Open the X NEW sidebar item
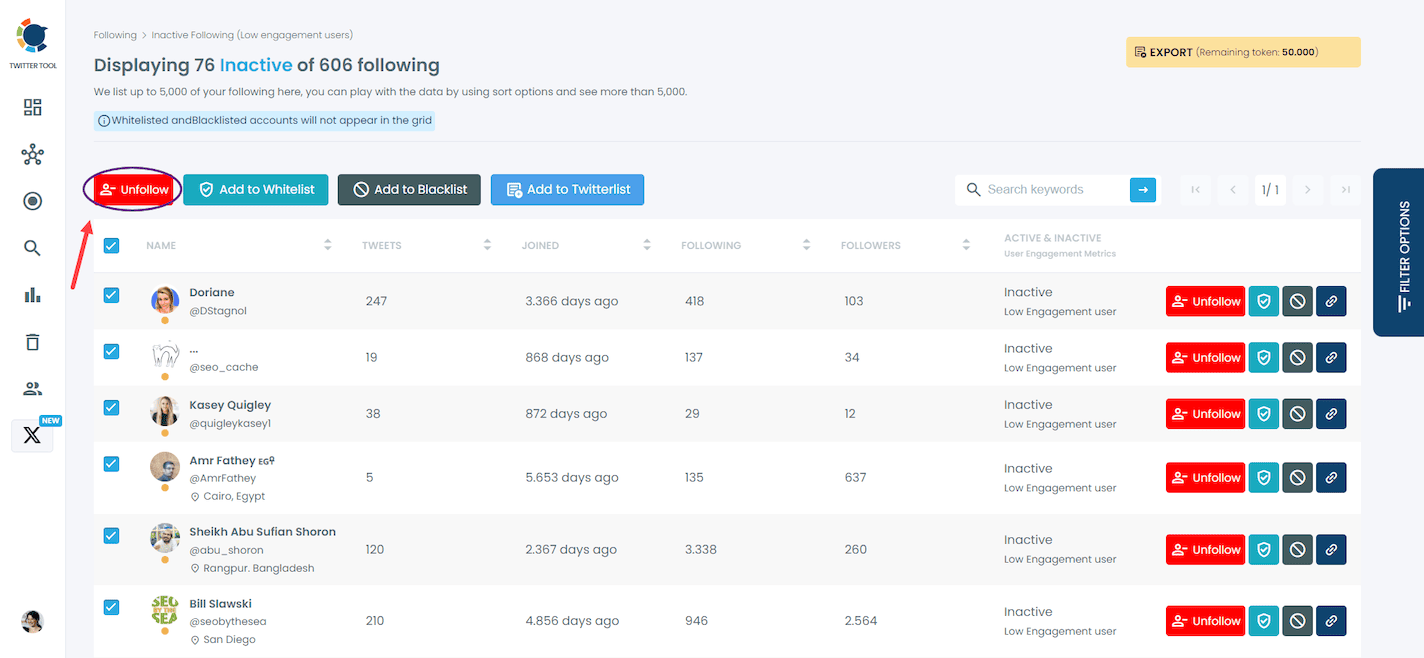Viewport: 1424px width, 658px height. click(32, 436)
